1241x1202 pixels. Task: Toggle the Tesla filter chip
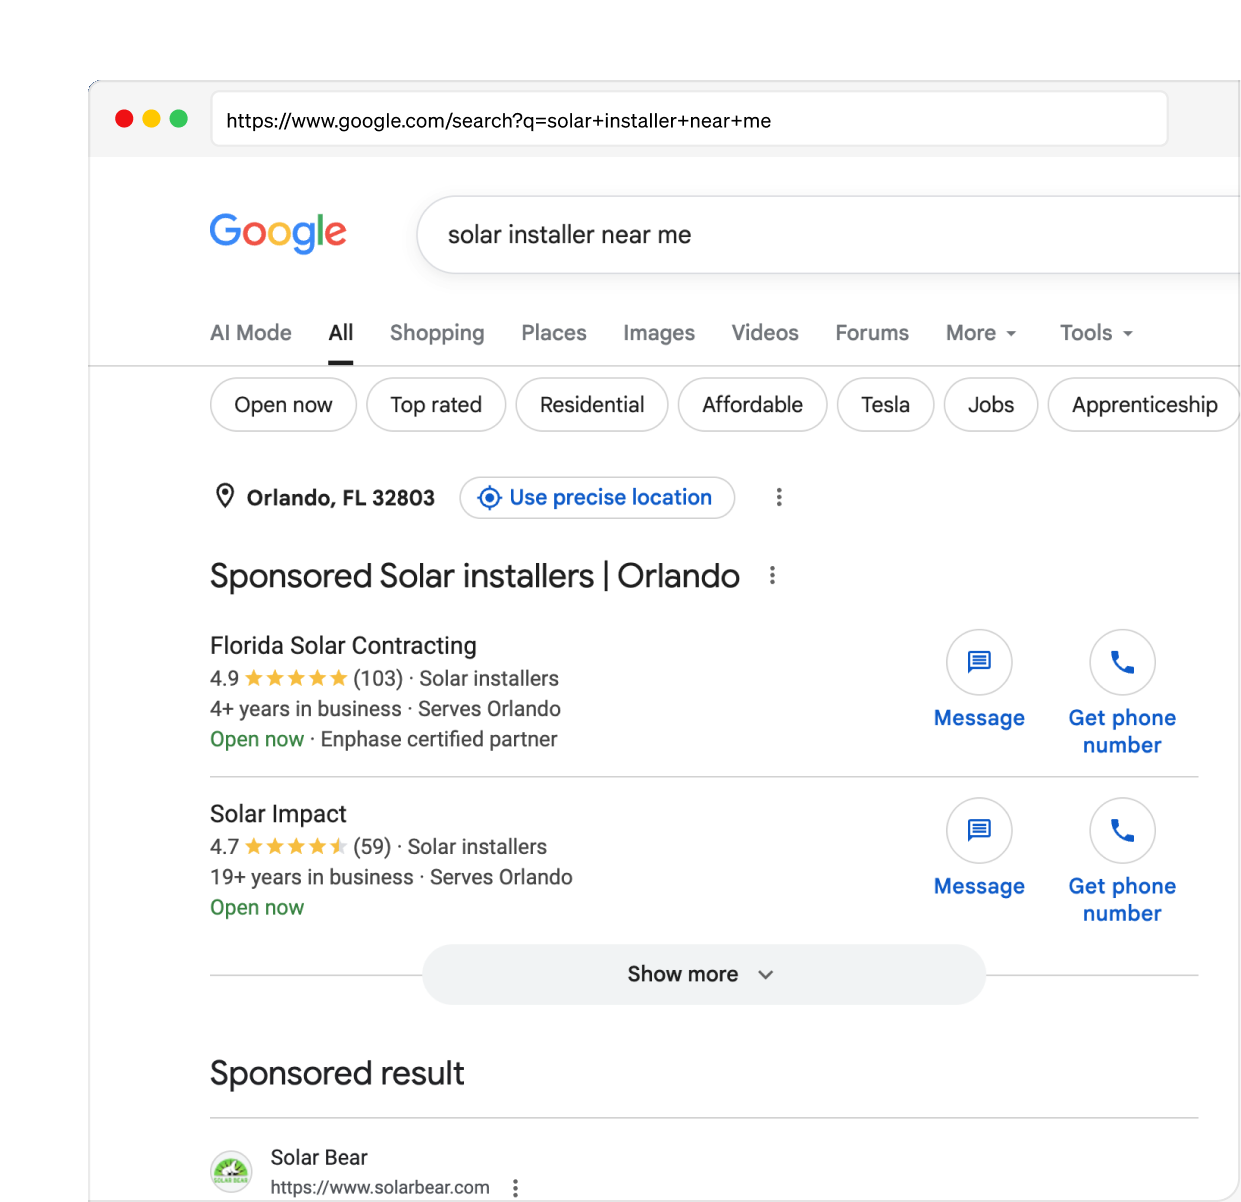[x=885, y=405]
